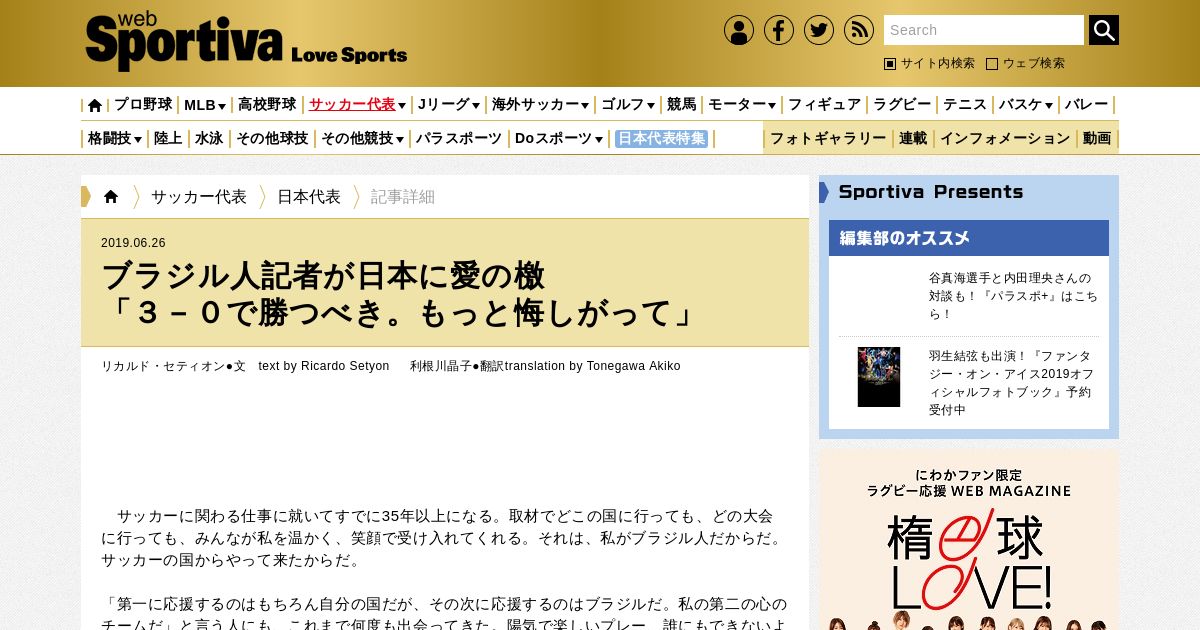
Task: Click the author credit Ricardo Setyon
Action: 245,366
